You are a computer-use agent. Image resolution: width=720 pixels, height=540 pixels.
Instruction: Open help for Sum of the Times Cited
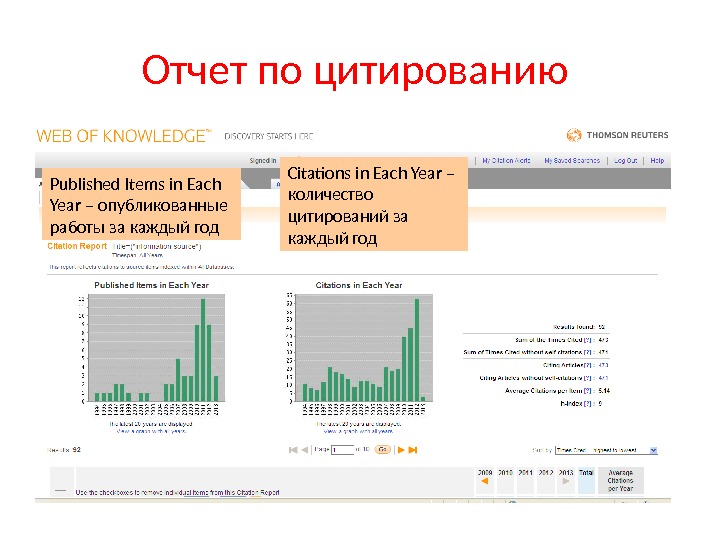587,340
